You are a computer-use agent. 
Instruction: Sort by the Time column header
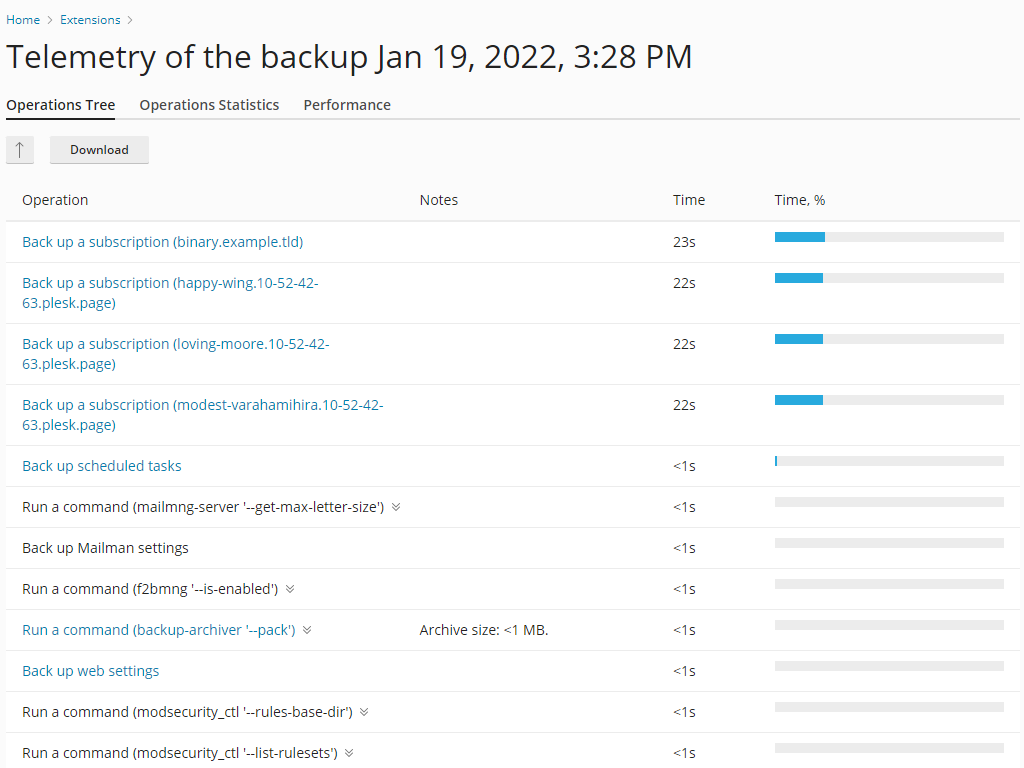tap(688, 199)
